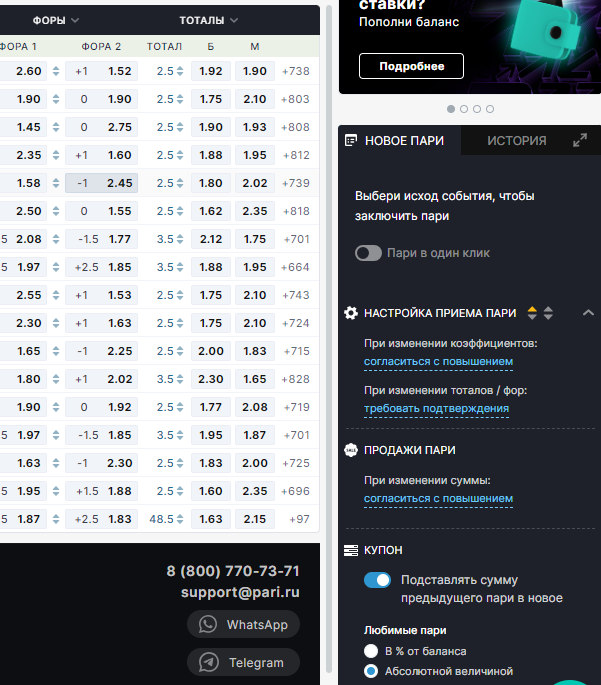Pick under total odds 1.65

click(x=255, y=379)
